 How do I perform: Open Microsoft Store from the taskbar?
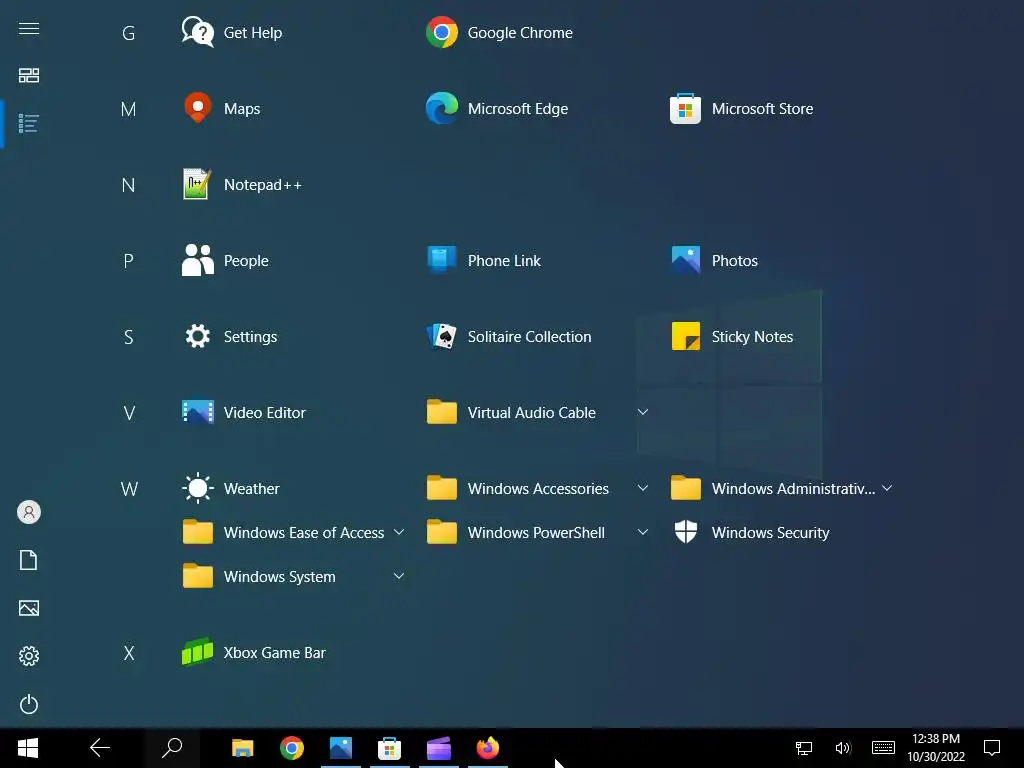point(389,748)
